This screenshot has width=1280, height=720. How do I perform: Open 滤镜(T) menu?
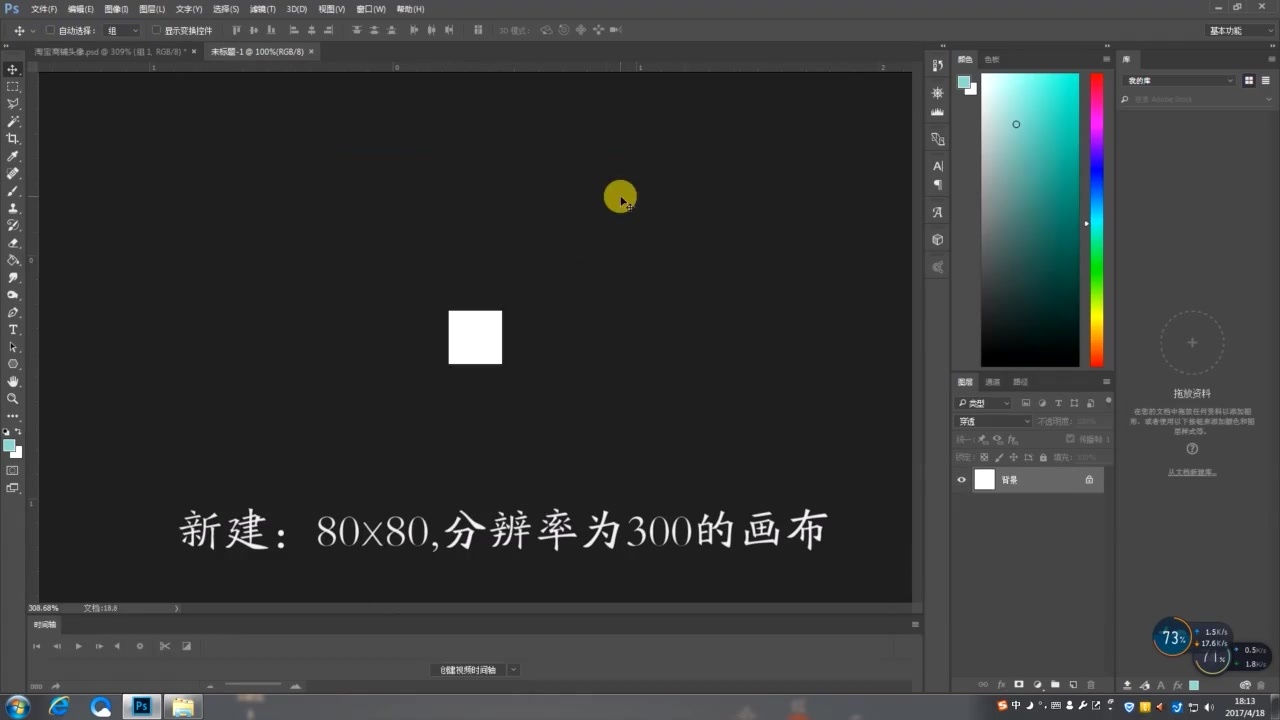263,9
